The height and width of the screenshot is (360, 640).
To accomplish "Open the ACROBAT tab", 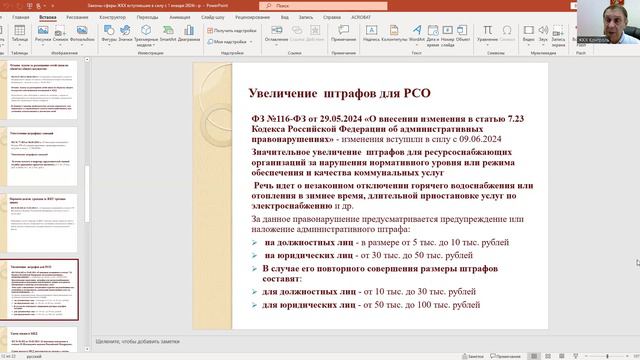I will (361, 17).
